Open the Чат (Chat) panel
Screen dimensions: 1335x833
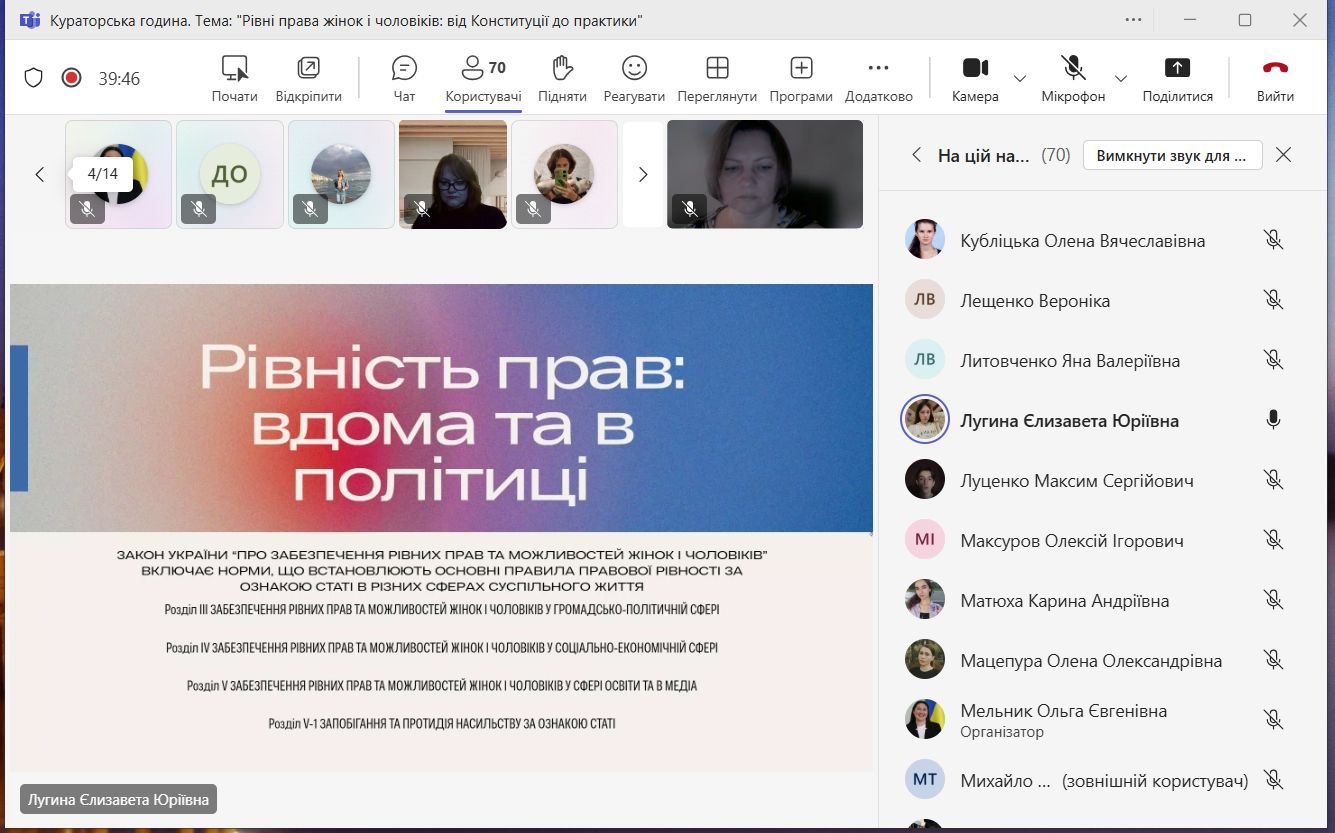[x=404, y=79]
